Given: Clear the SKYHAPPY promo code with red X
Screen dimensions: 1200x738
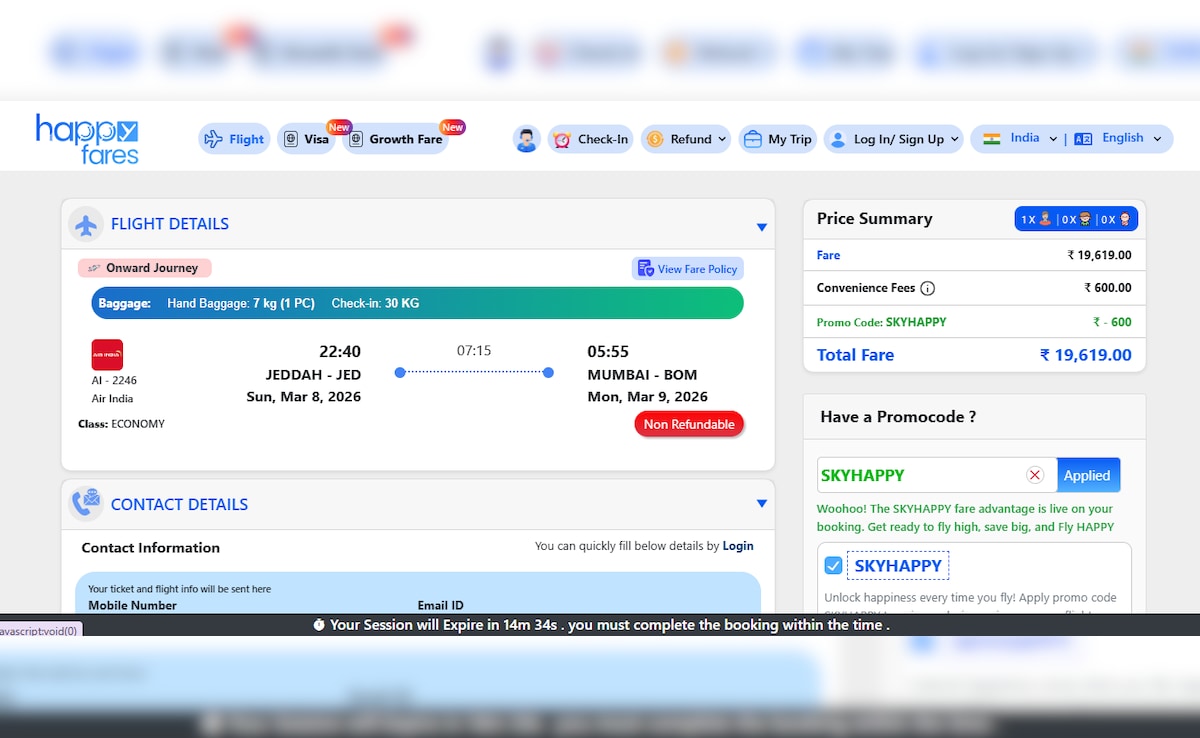Looking at the screenshot, I should click(1035, 475).
